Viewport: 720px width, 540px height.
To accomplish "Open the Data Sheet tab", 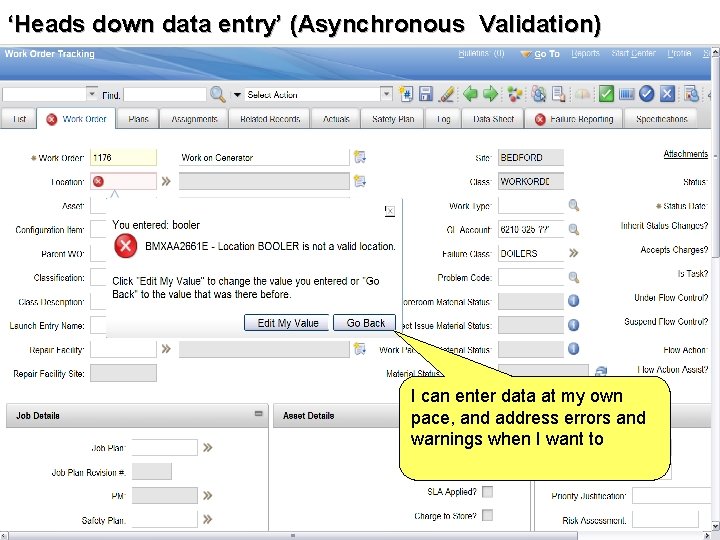I will (x=493, y=119).
